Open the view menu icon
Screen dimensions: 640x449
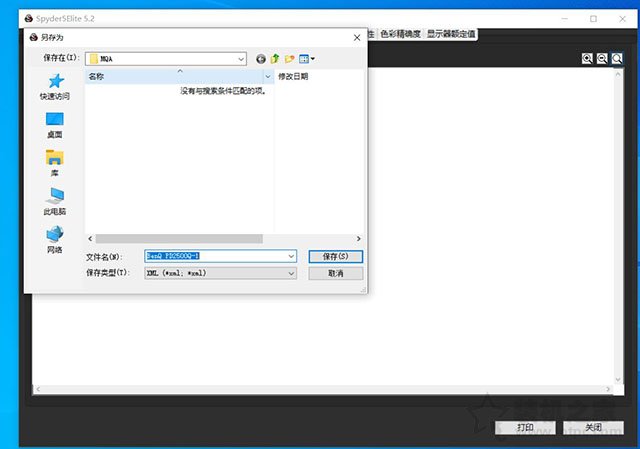tap(307, 59)
